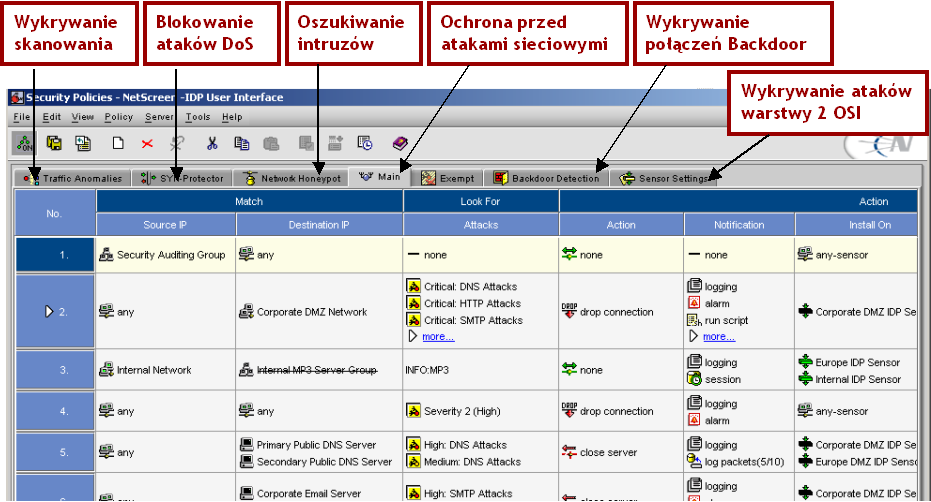This screenshot has width=931, height=502.
Task: Click the Source IP column header
Action: click(x=166, y=225)
